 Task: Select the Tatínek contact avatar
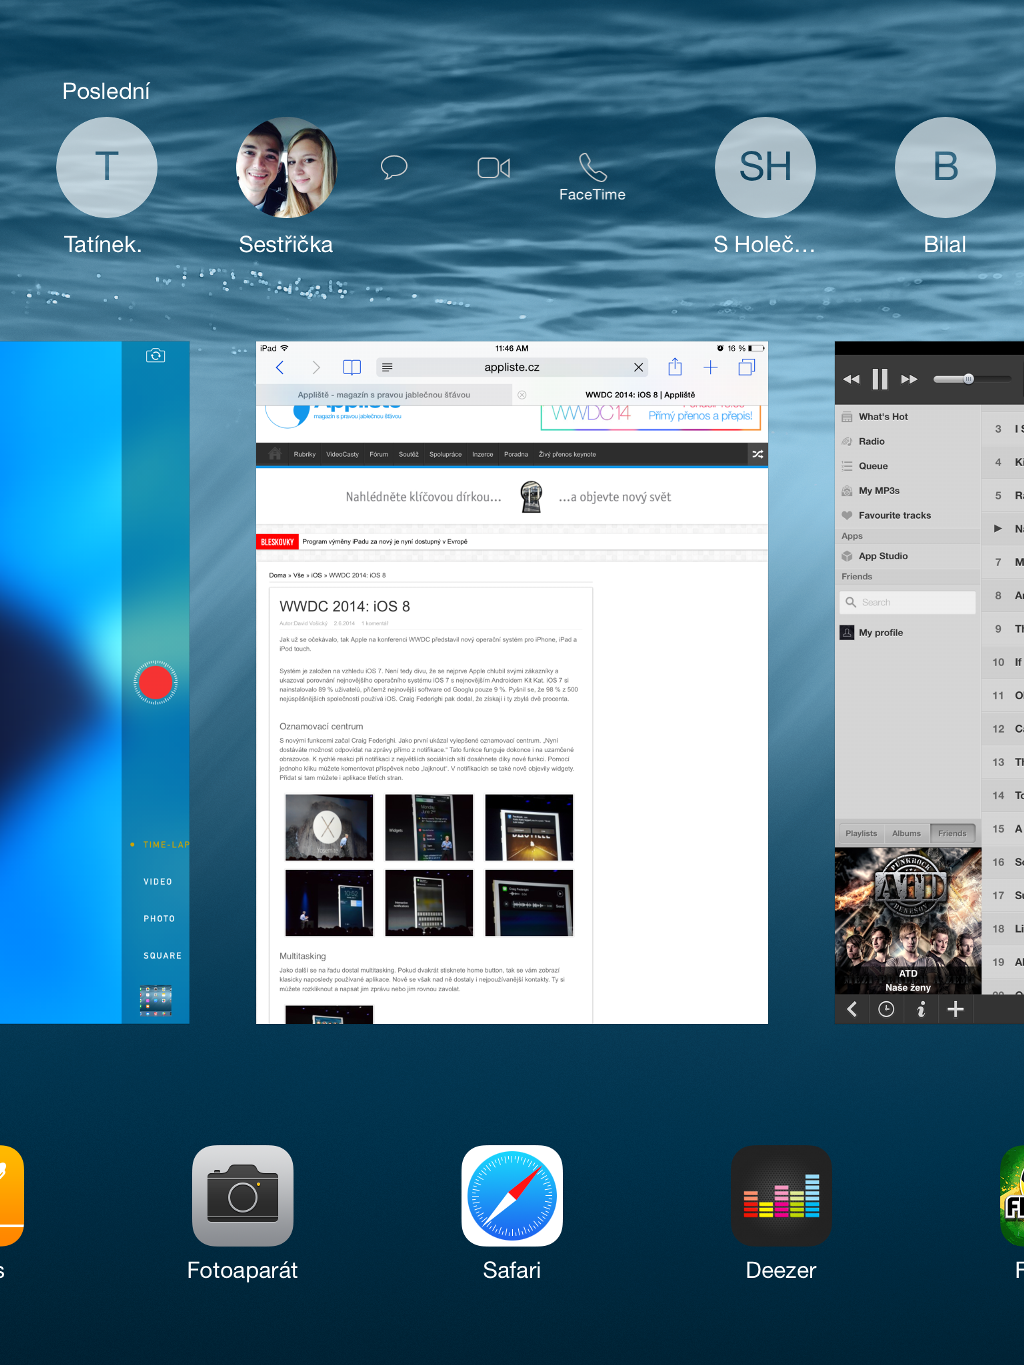(106, 167)
